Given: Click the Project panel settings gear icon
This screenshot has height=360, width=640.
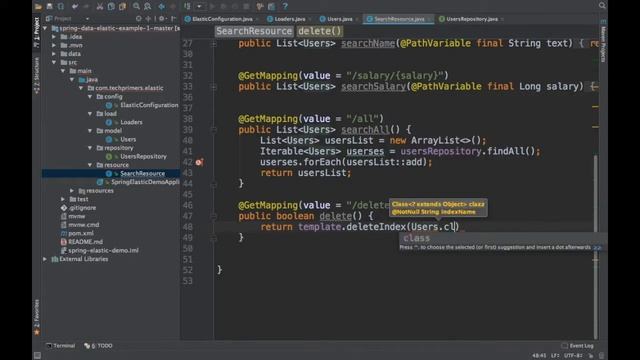Looking at the screenshot, I should click(162, 19).
